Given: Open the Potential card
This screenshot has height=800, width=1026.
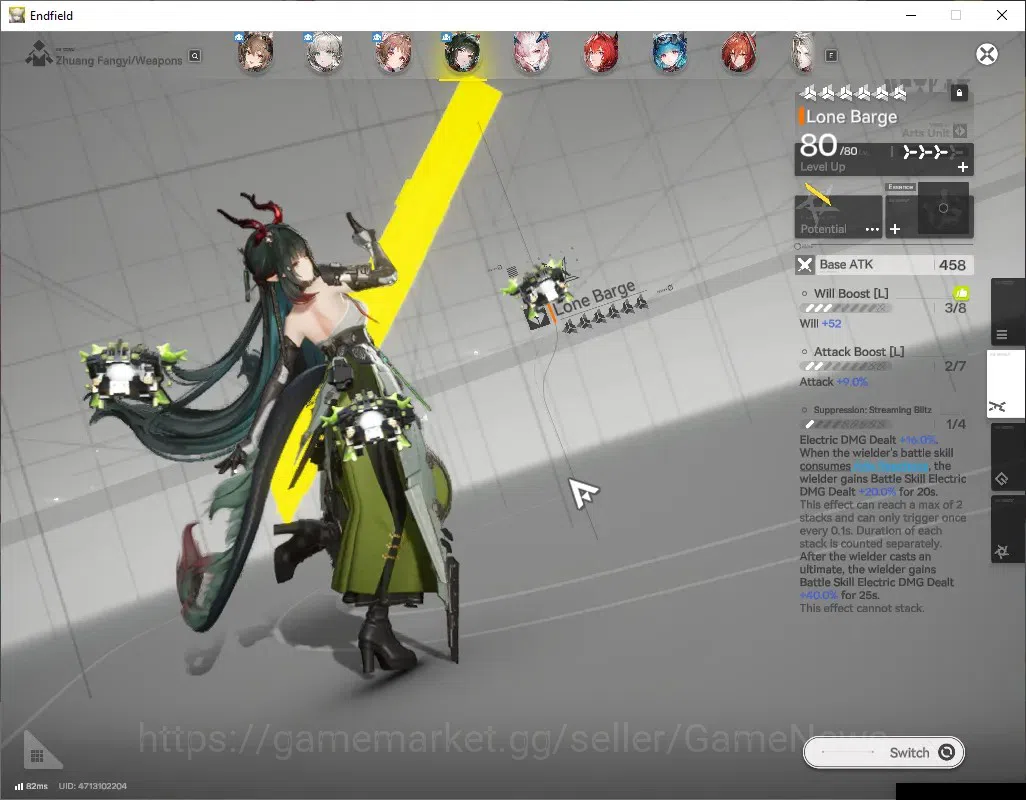Looking at the screenshot, I should (x=838, y=216).
